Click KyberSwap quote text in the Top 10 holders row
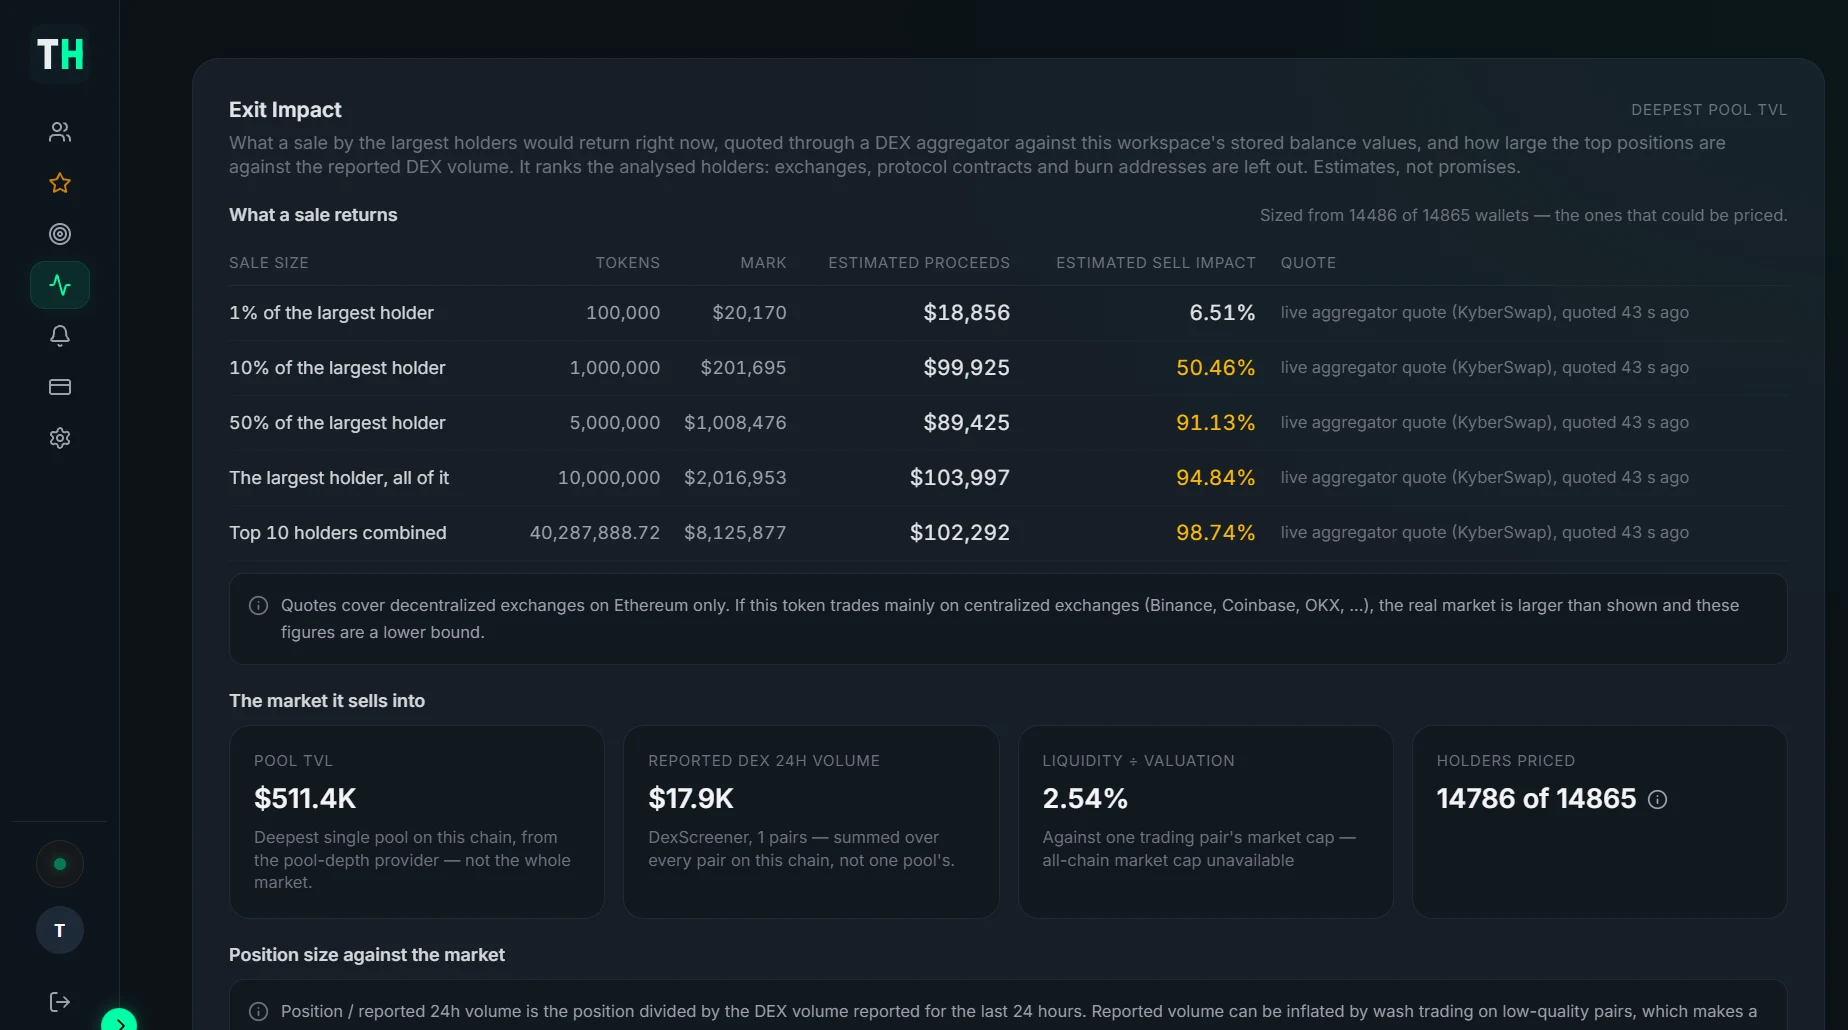Screen dimensions: 1848x1030 point(1484,533)
